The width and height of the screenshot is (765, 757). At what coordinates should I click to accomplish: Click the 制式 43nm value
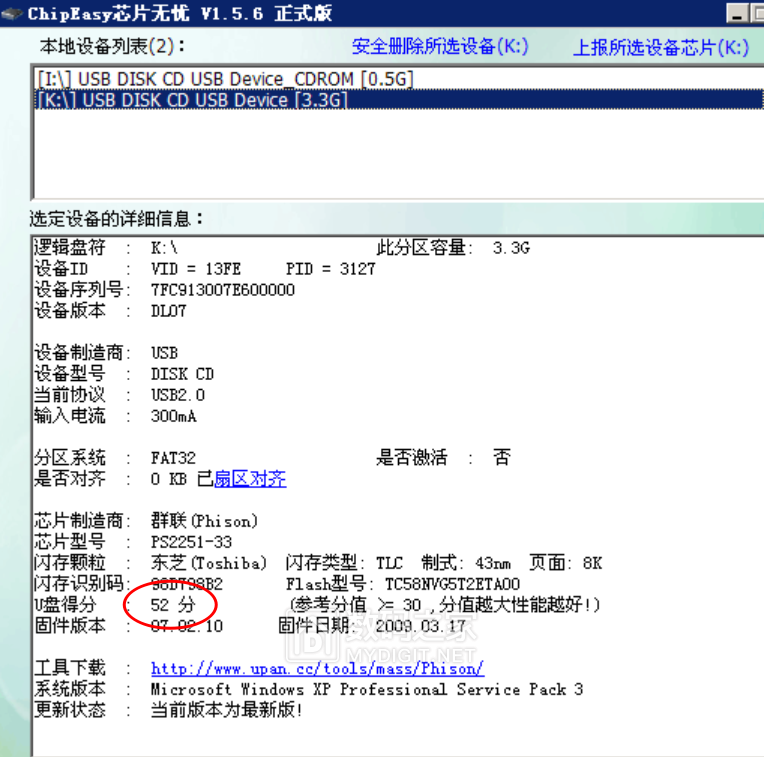tap(493, 563)
